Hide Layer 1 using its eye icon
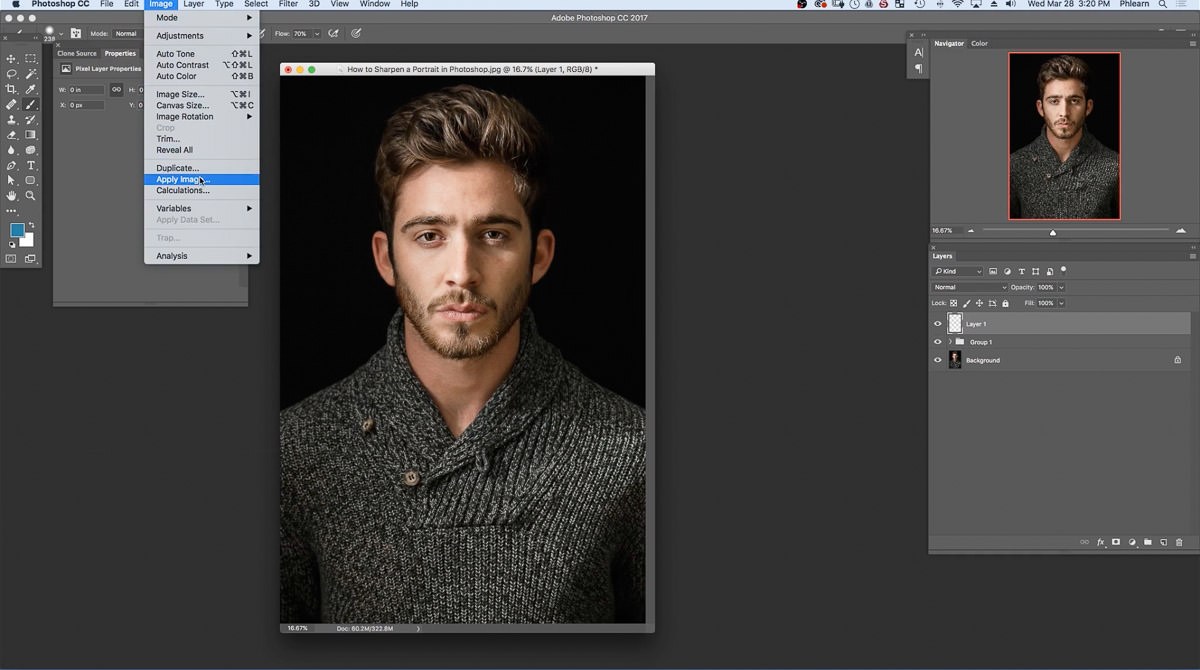The height and width of the screenshot is (670, 1200). tap(938, 324)
